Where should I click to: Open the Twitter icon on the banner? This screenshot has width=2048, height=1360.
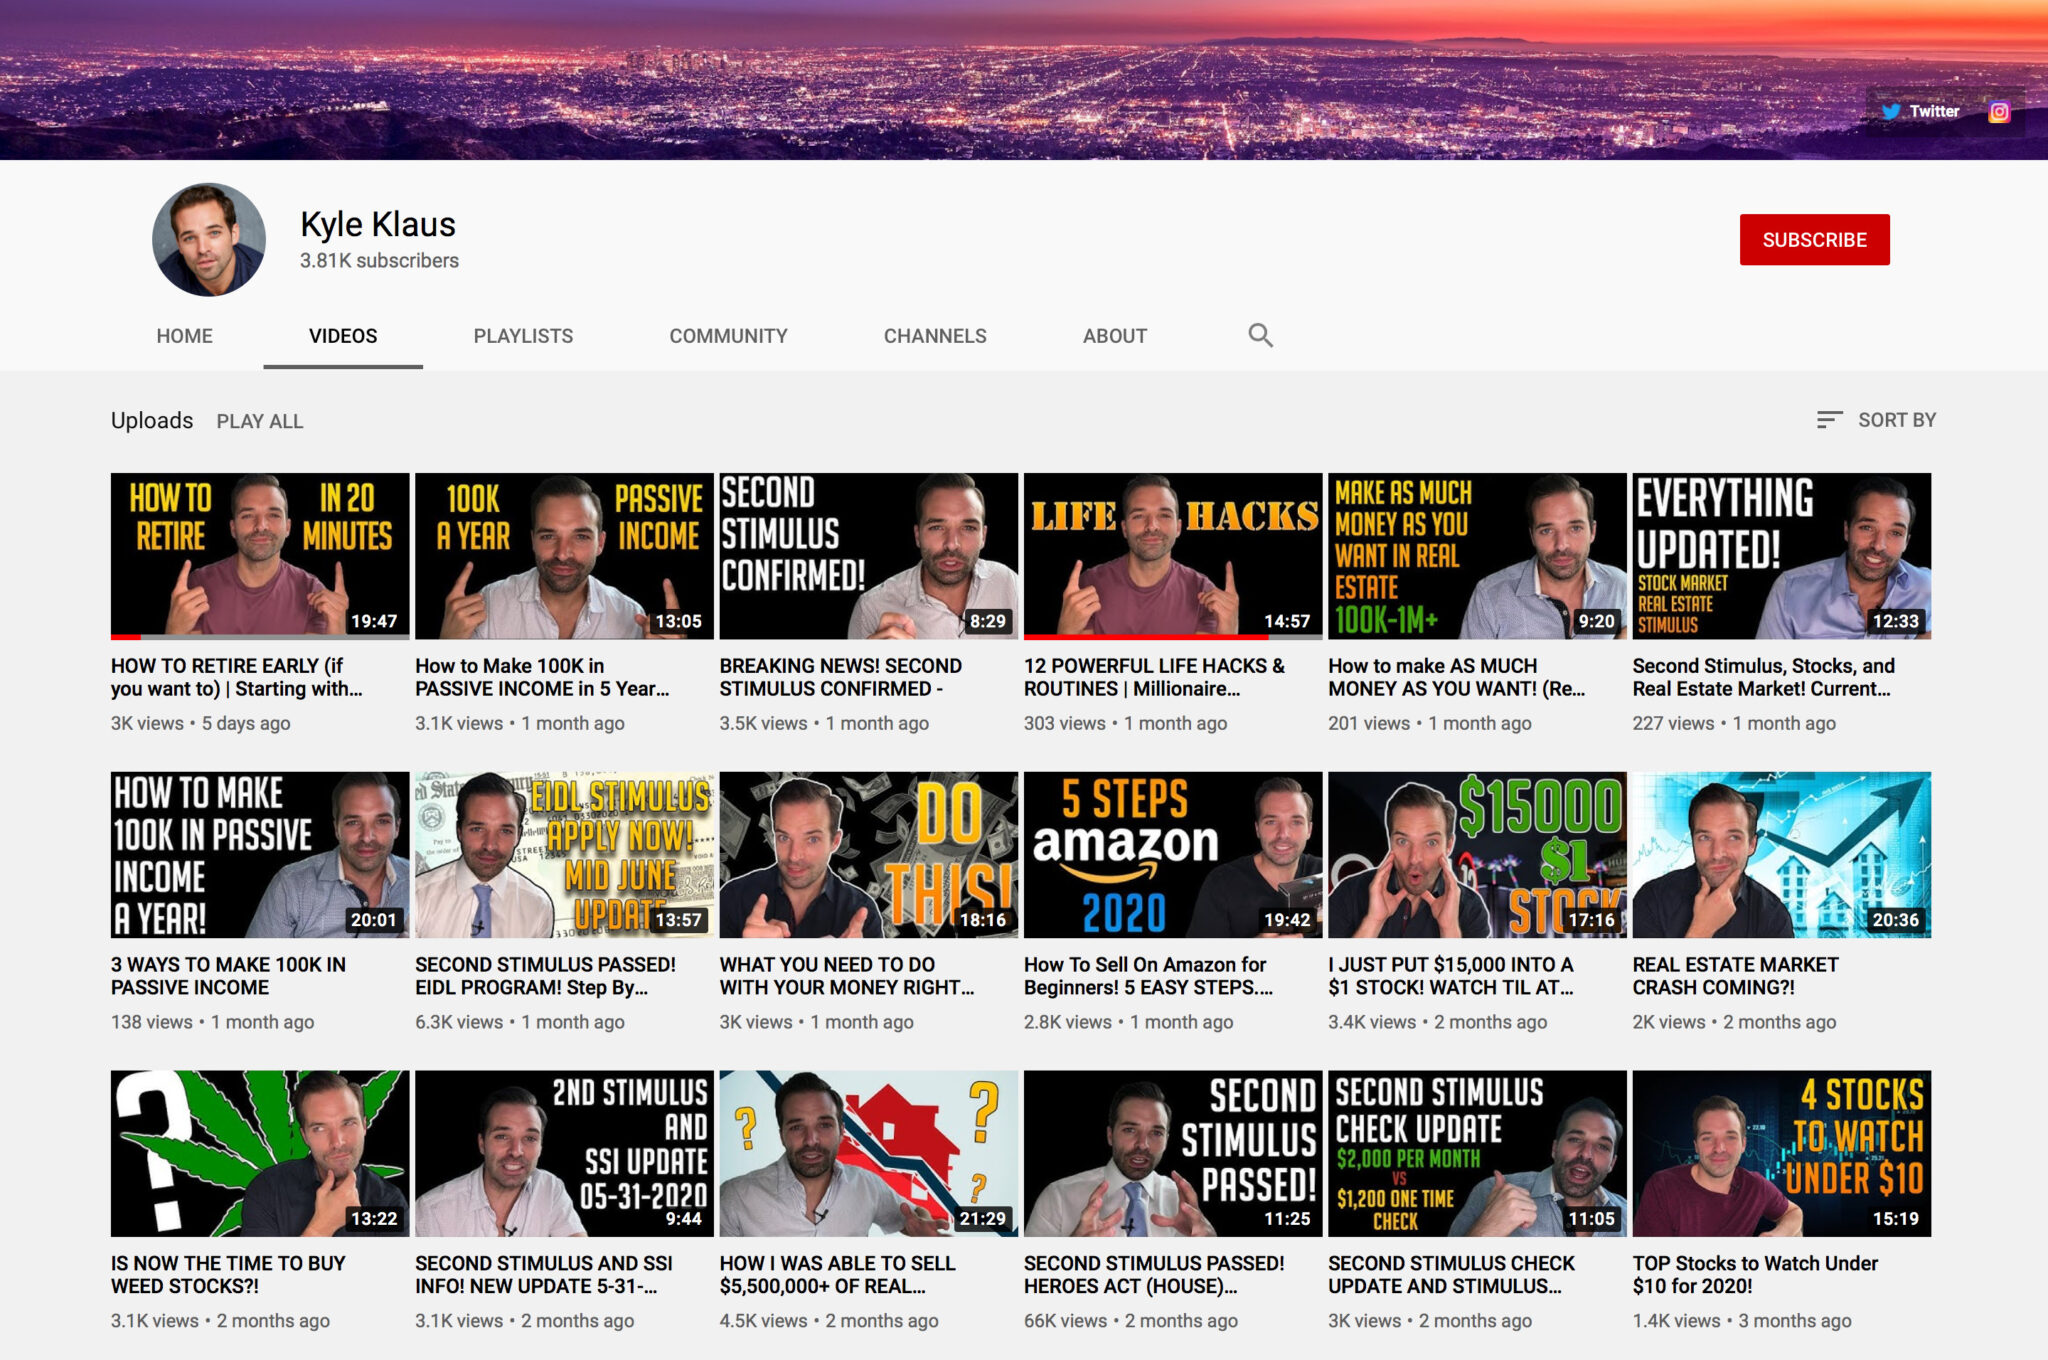click(1890, 112)
